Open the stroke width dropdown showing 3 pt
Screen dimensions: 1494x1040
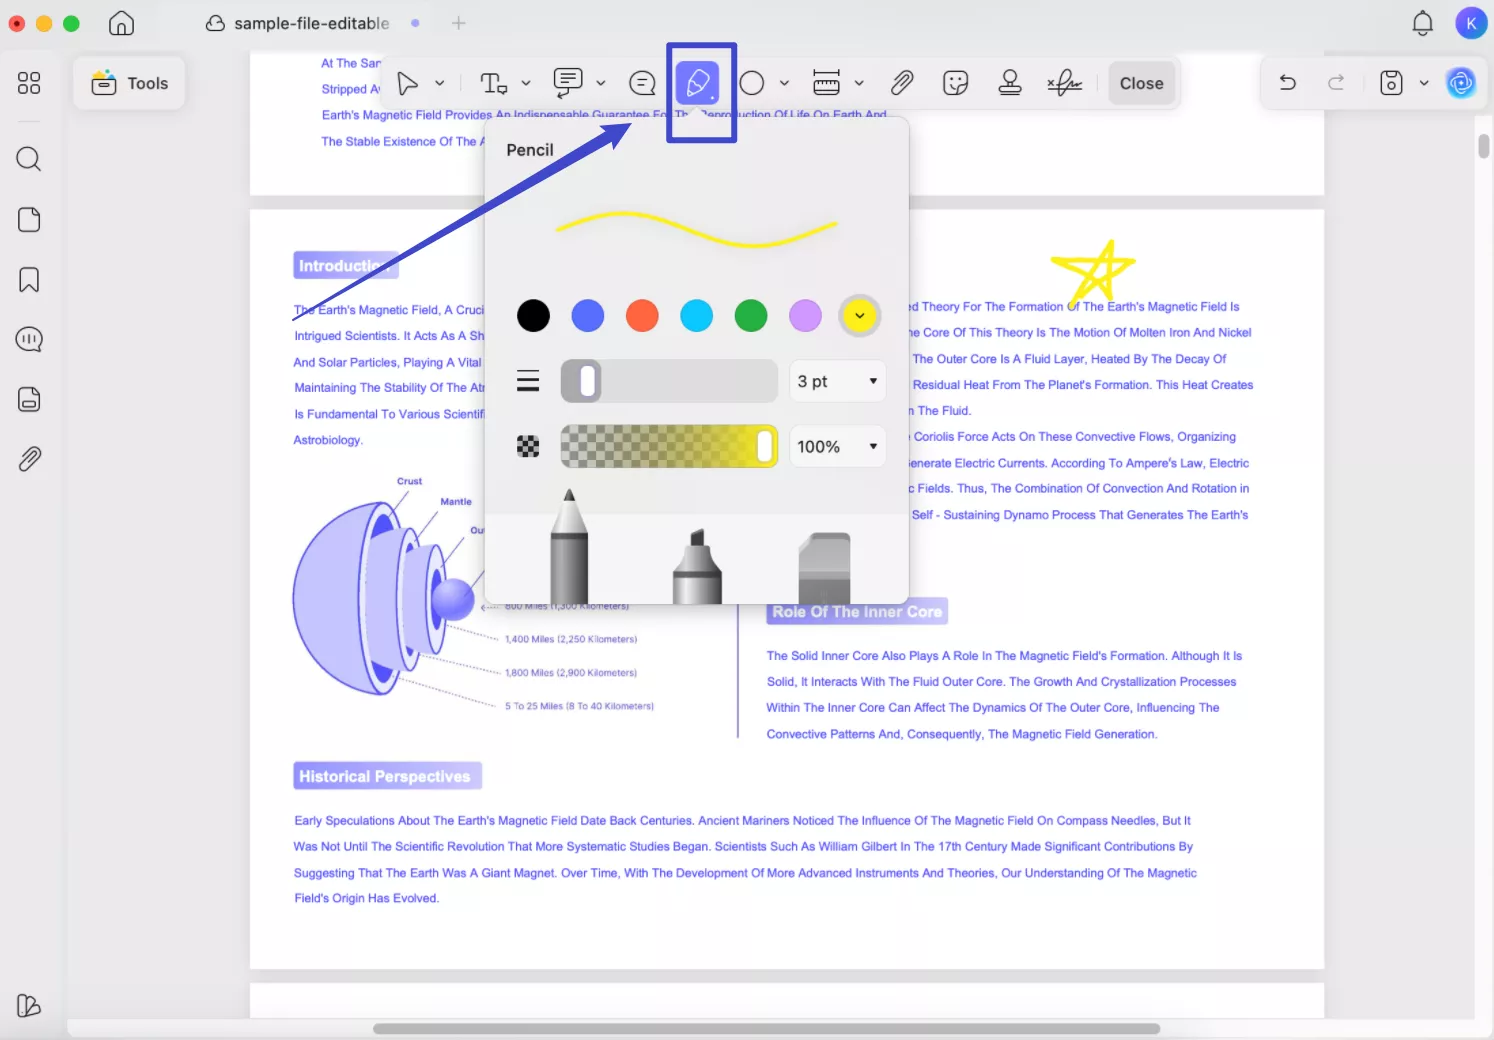pos(838,381)
